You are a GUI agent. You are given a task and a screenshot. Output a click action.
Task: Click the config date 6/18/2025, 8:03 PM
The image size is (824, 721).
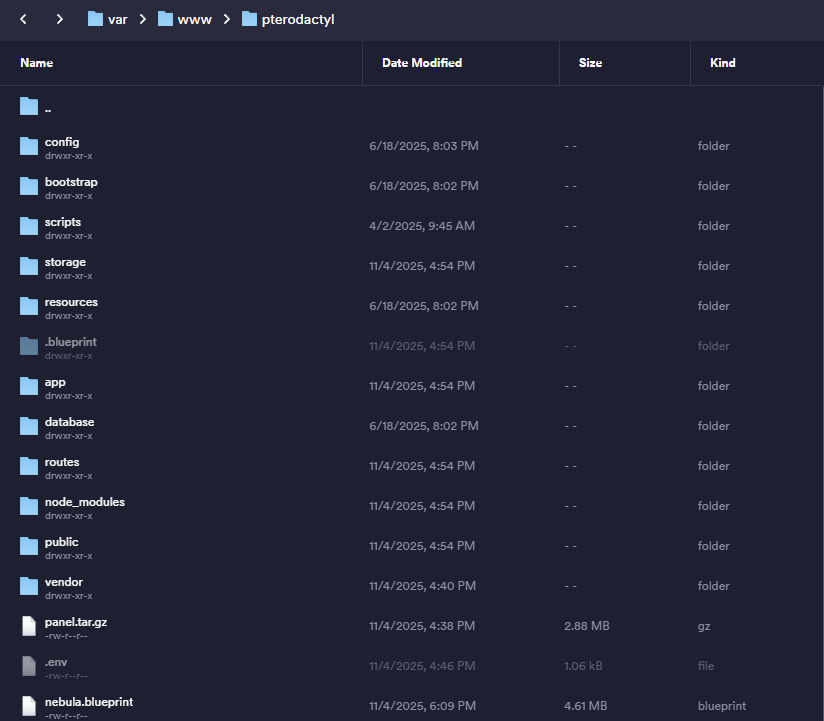424,146
